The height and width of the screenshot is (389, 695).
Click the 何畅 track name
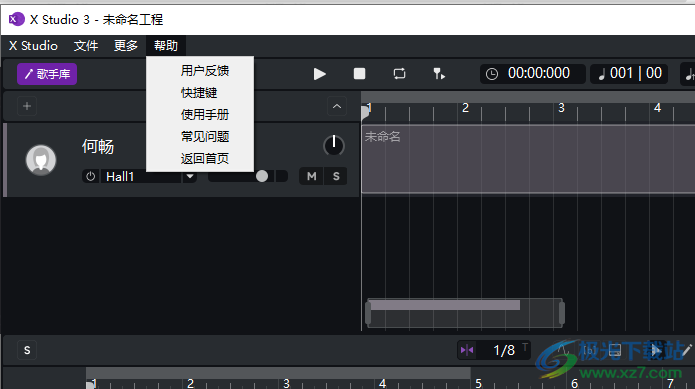click(x=98, y=147)
